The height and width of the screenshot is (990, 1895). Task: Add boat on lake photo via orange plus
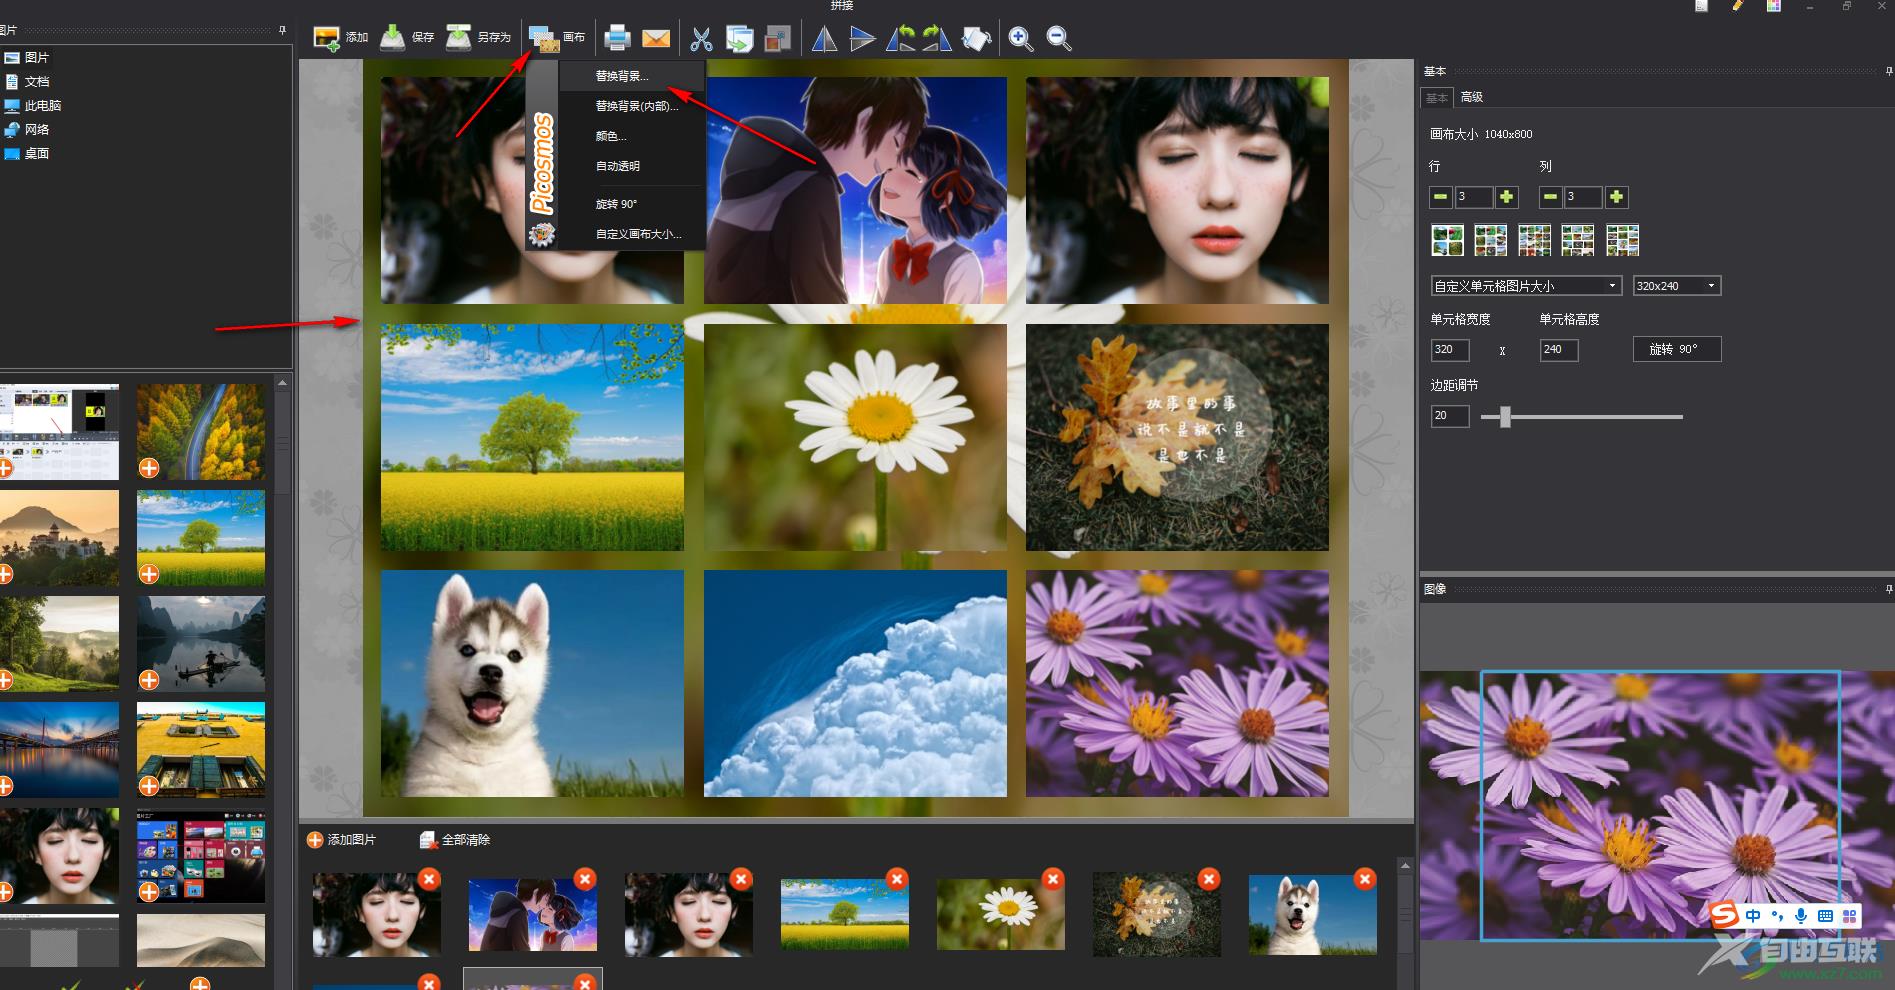(149, 680)
